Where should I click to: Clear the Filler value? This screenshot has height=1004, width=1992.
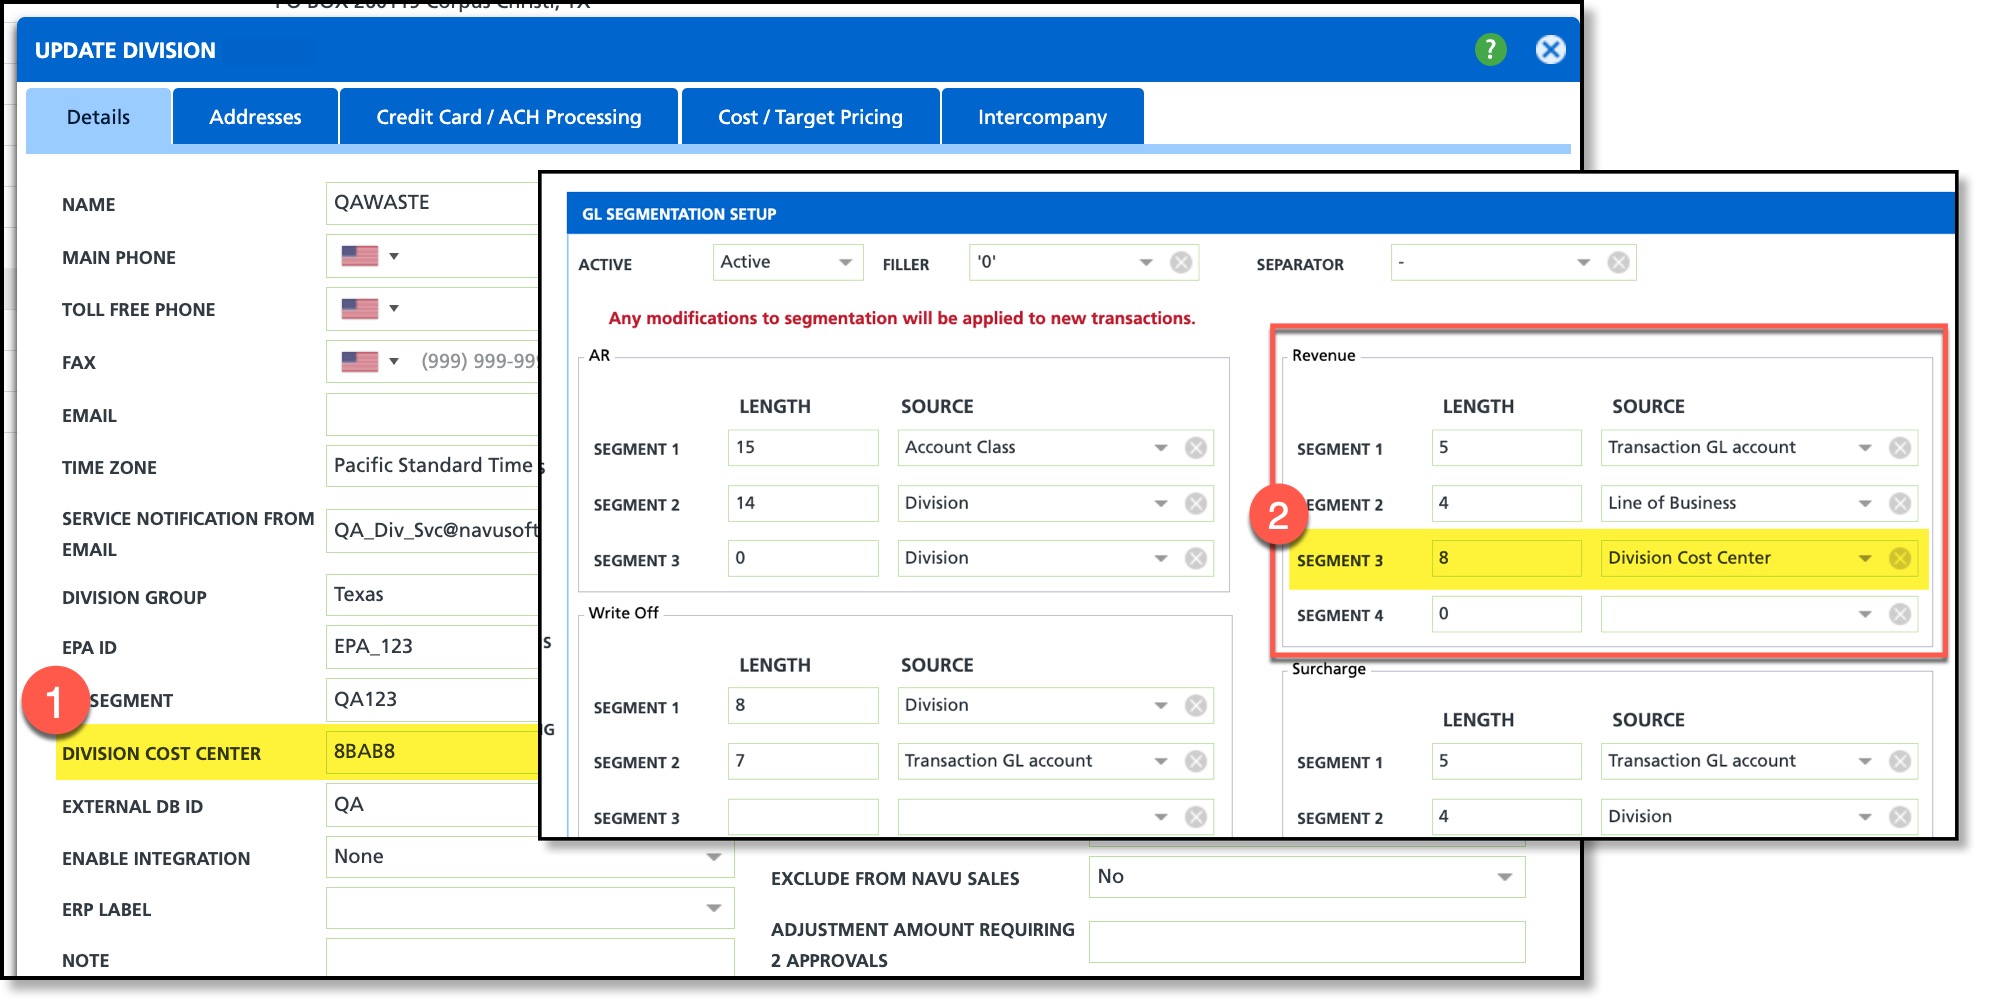[x=1181, y=262]
